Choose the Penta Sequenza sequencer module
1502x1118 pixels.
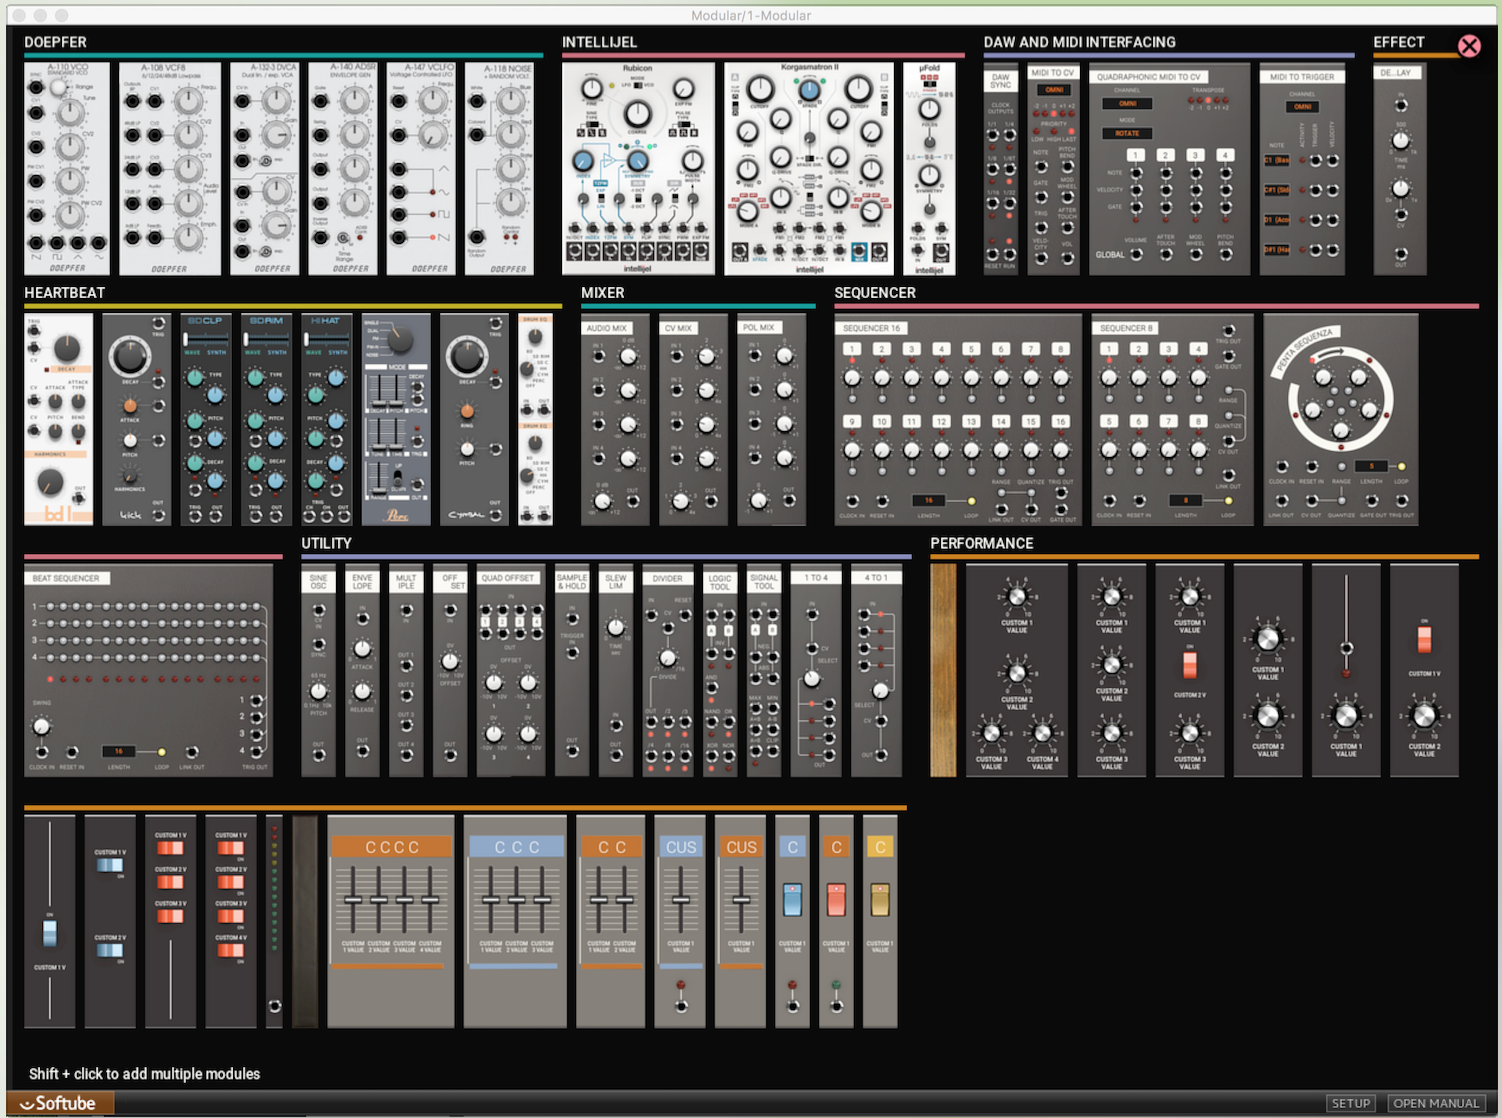pos(1340,419)
